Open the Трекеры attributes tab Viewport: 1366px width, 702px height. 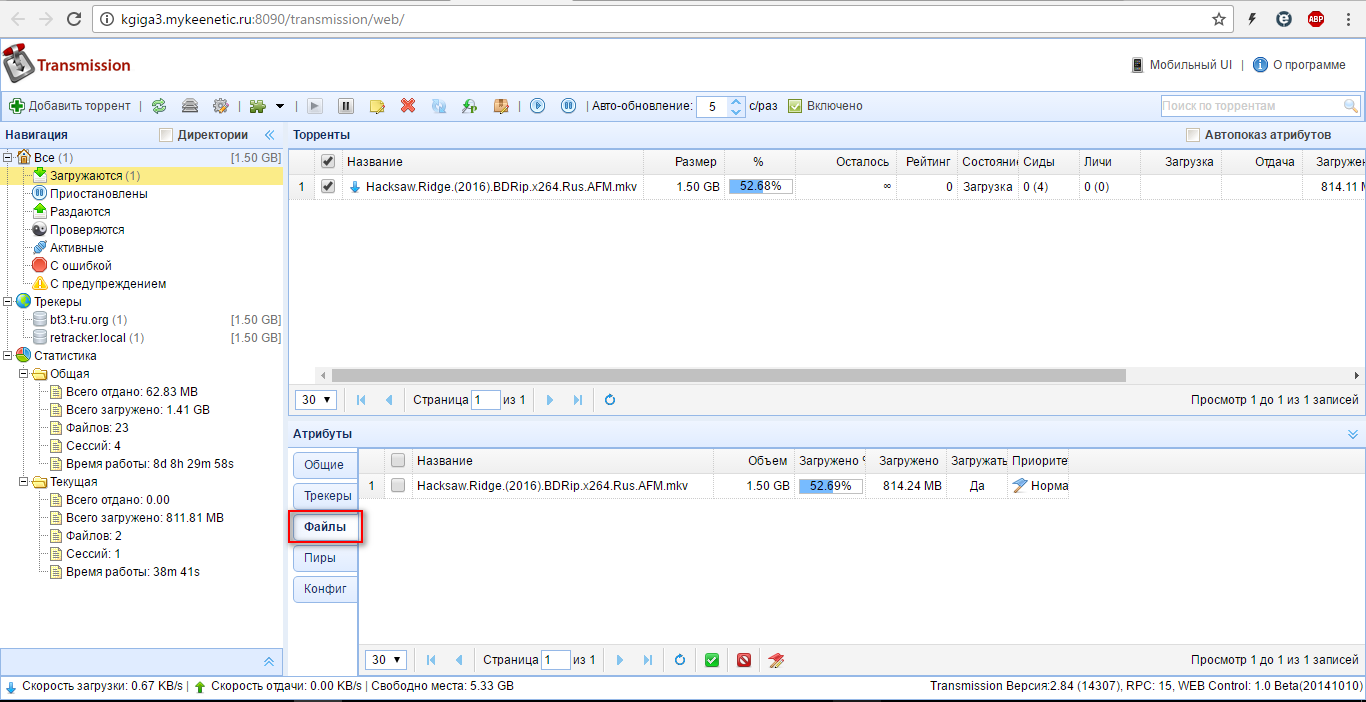click(327, 496)
